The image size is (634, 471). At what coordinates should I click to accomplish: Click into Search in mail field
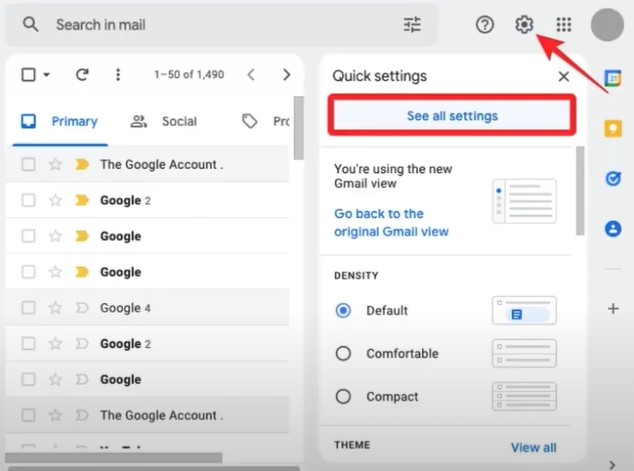point(222,25)
